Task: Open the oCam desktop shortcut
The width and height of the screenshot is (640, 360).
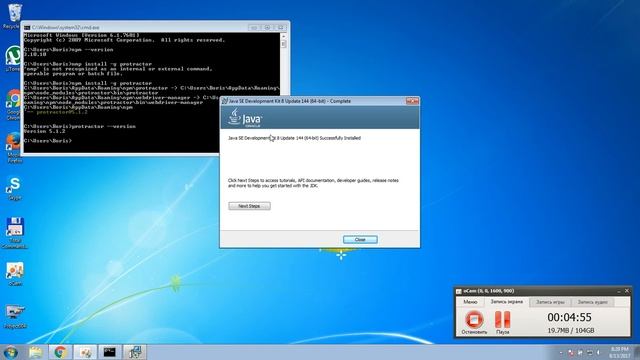Action: [x=15, y=274]
